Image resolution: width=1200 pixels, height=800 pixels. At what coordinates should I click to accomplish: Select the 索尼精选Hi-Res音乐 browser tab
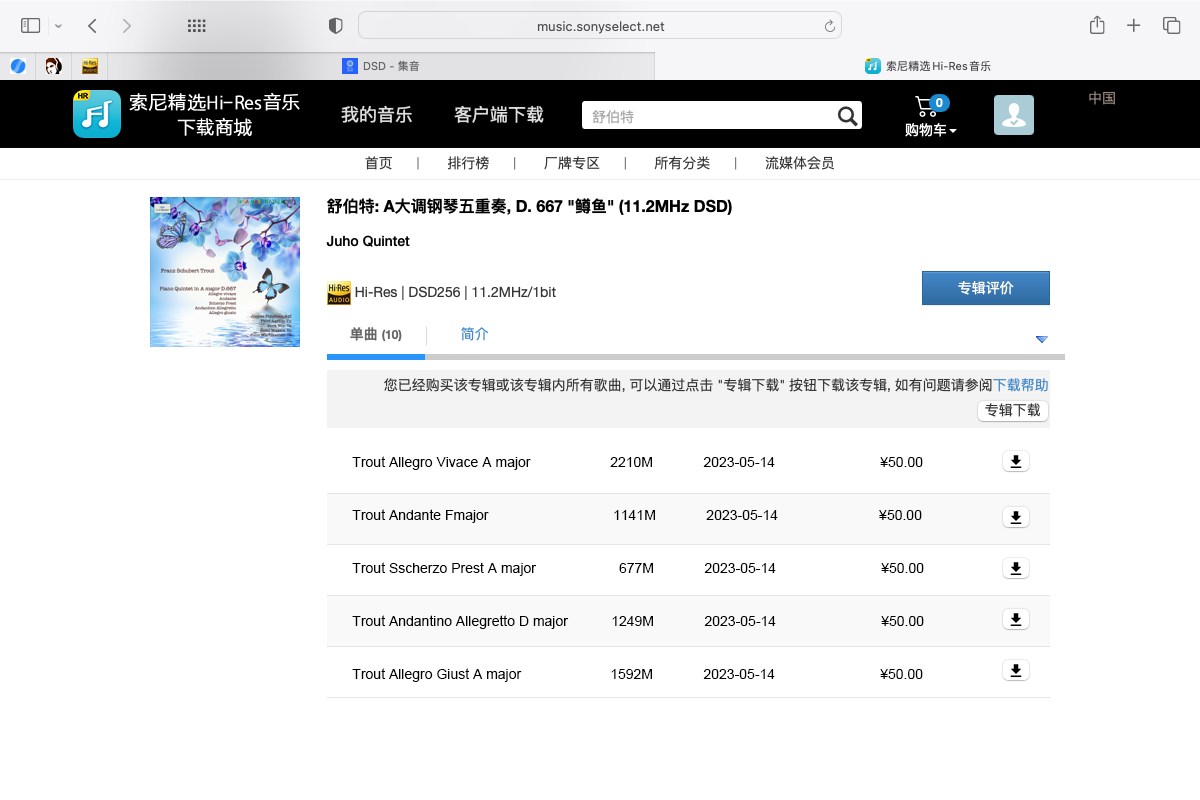927,66
